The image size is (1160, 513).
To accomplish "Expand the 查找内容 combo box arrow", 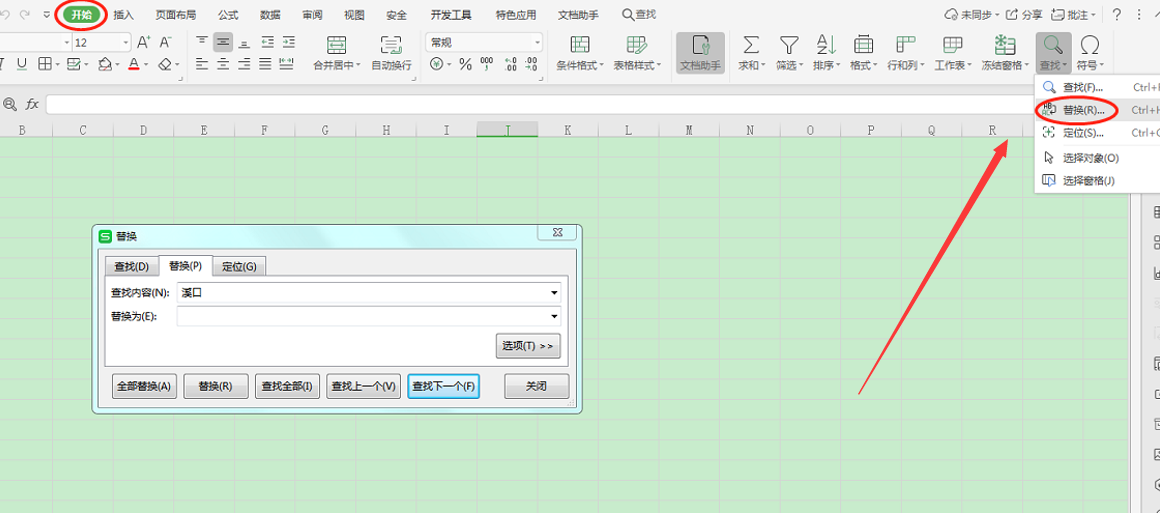I will click(554, 292).
